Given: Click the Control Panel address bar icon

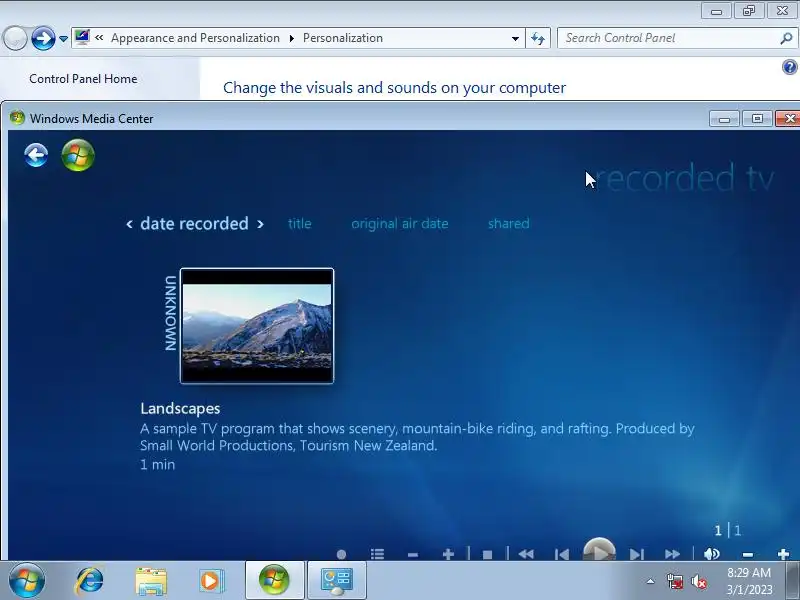Looking at the screenshot, I should click(82, 37).
